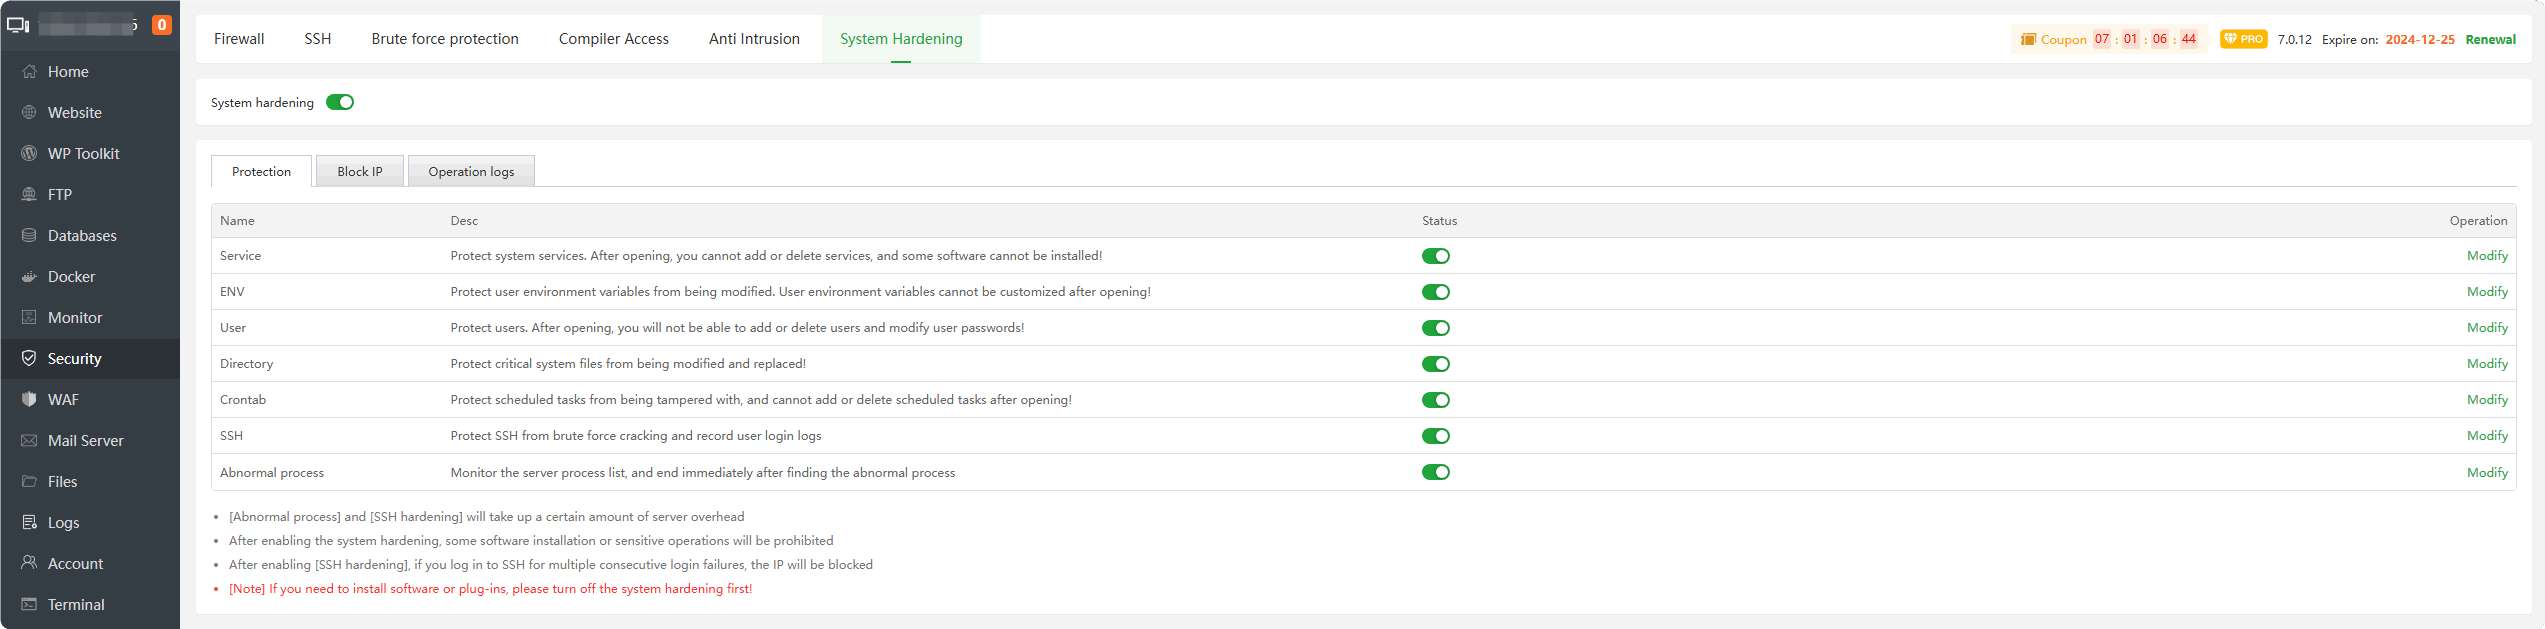Open Files in the sidebar menu
The height and width of the screenshot is (629, 2545).
pos(62,482)
